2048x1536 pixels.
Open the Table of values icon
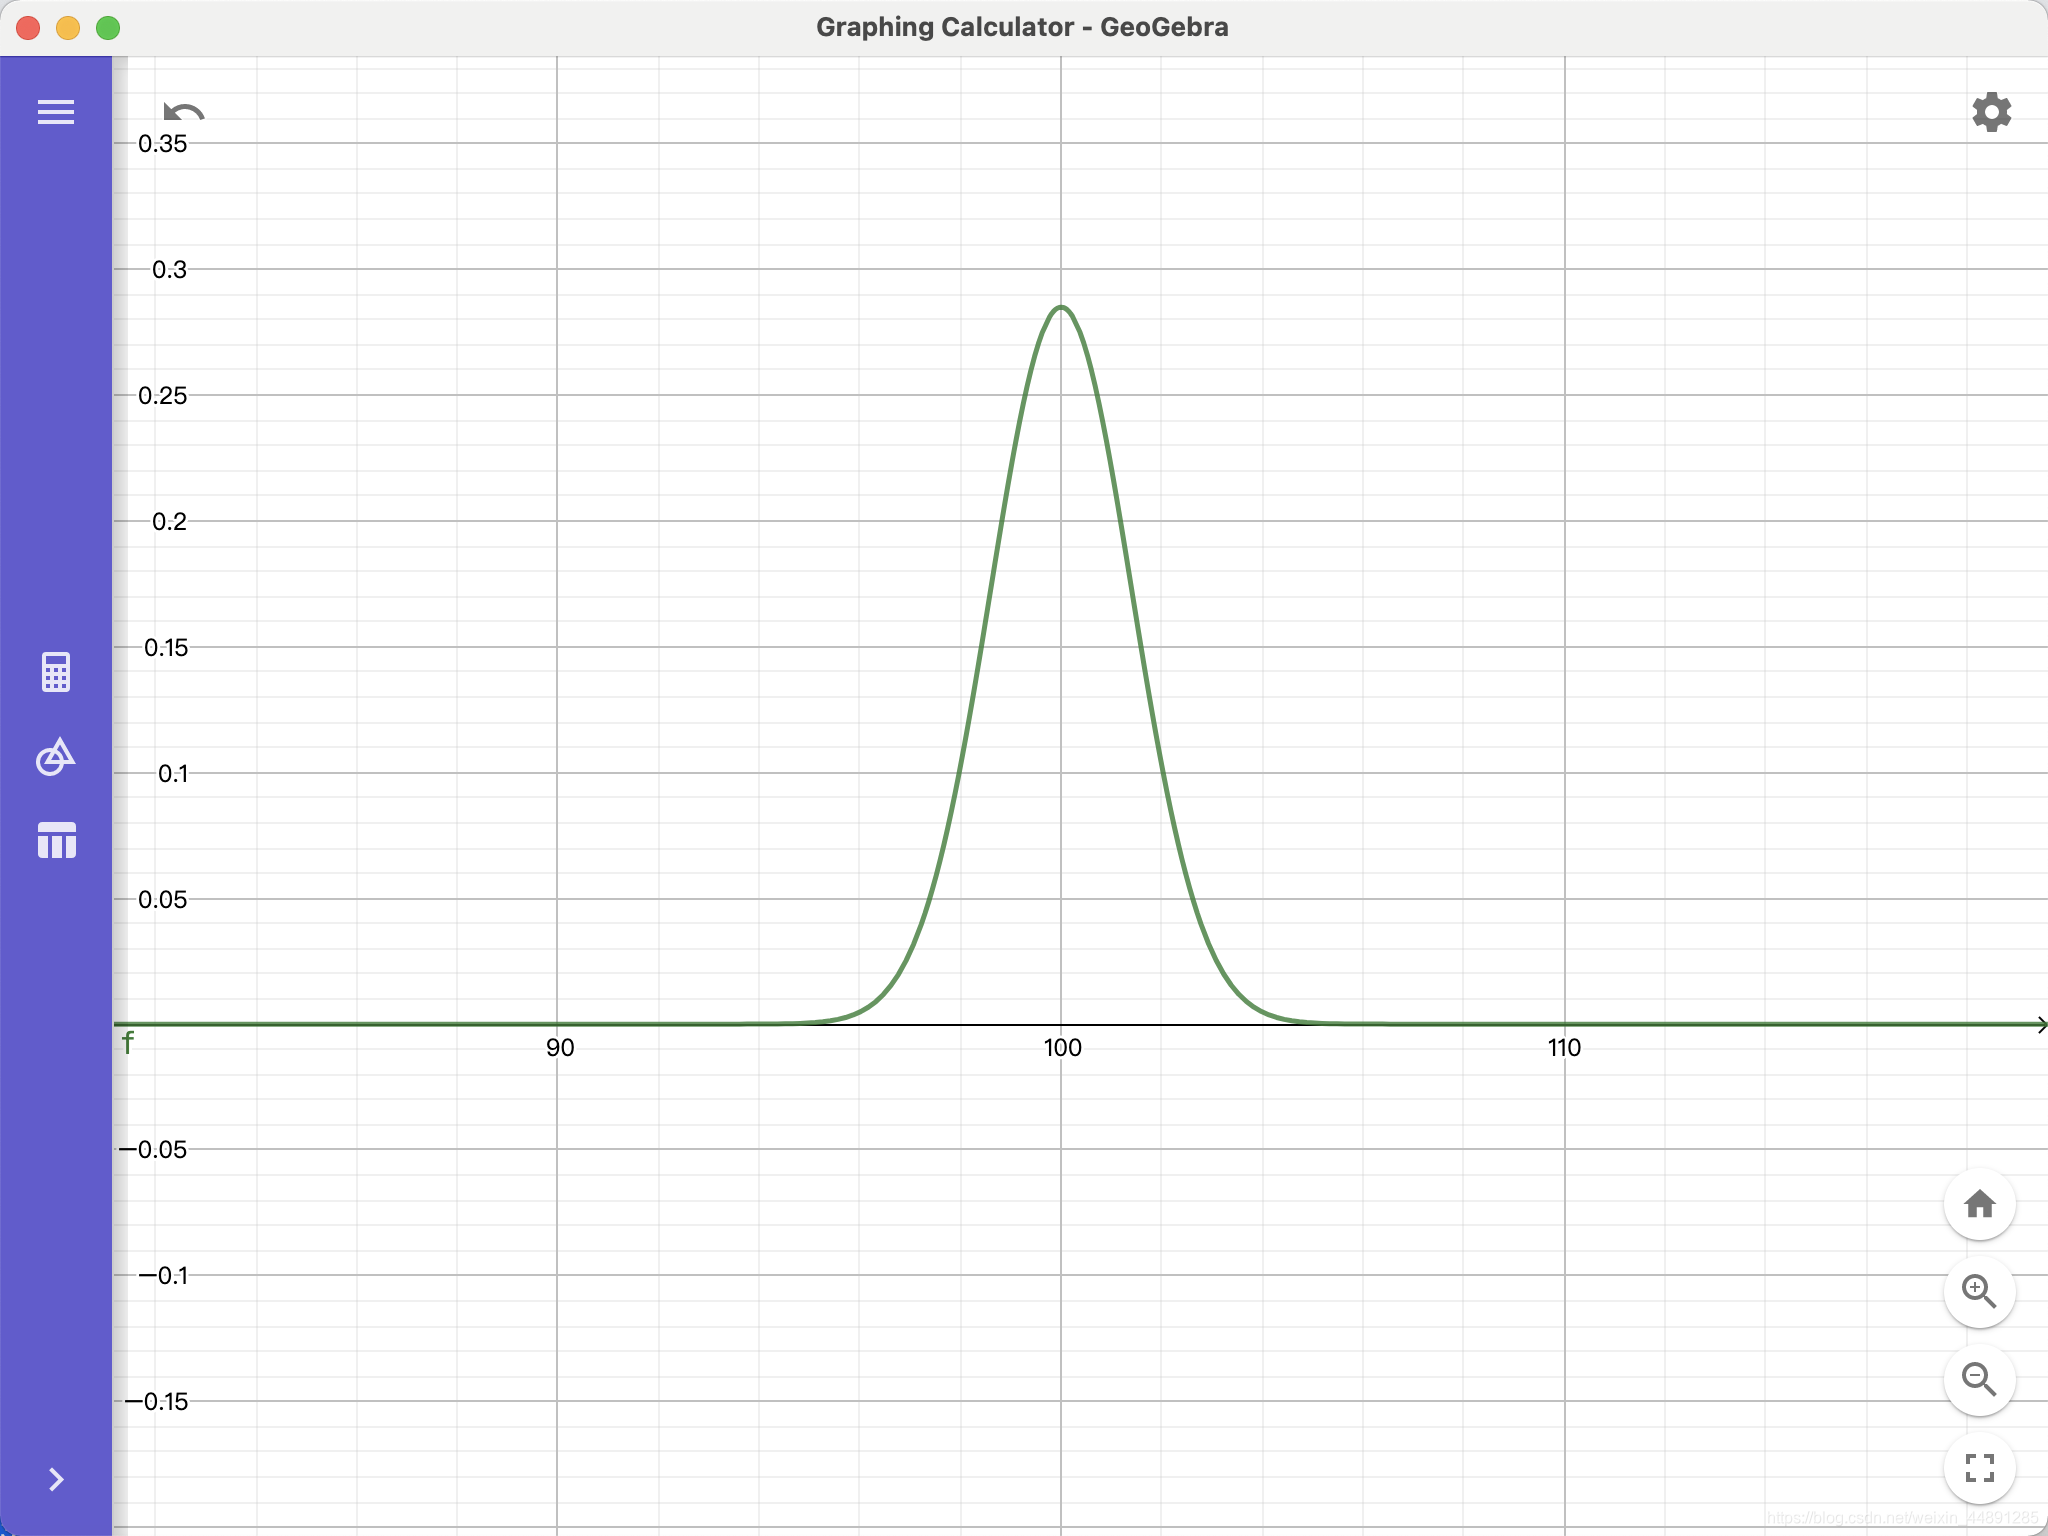point(56,840)
